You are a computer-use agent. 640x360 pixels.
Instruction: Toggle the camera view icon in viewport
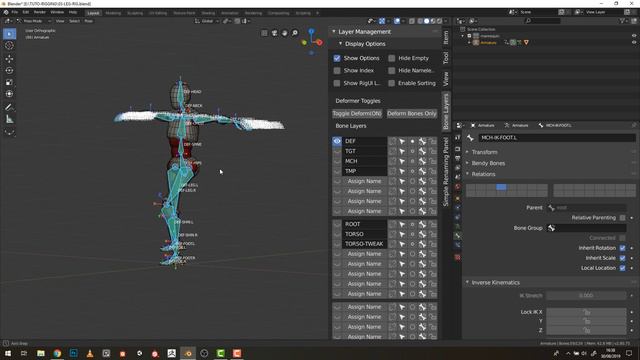point(274,33)
